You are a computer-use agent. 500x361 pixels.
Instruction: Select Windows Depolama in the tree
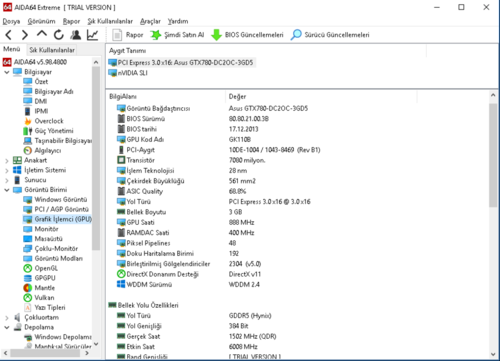(58, 337)
